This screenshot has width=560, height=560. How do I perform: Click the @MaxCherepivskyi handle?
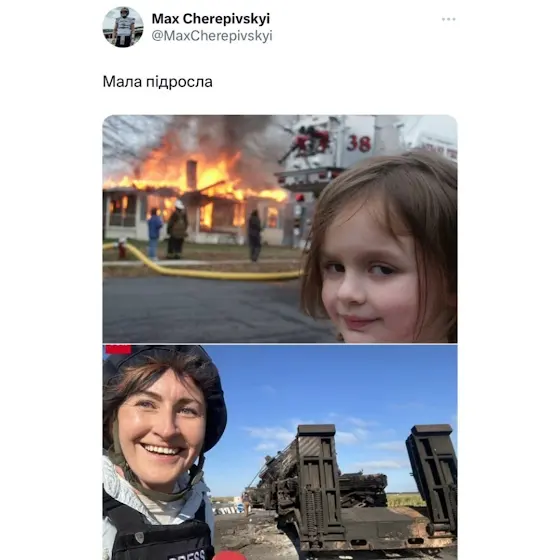point(212,36)
